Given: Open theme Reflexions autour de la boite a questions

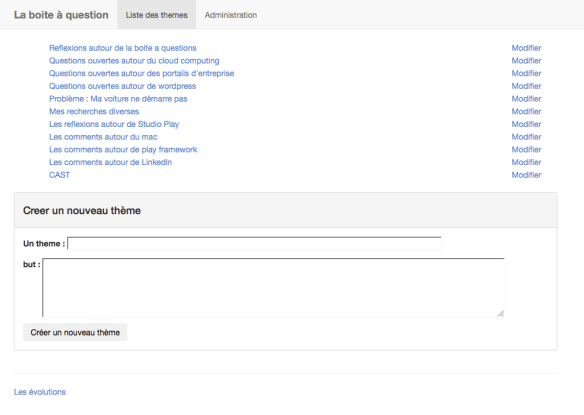Looking at the screenshot, I should coord(123,48).
